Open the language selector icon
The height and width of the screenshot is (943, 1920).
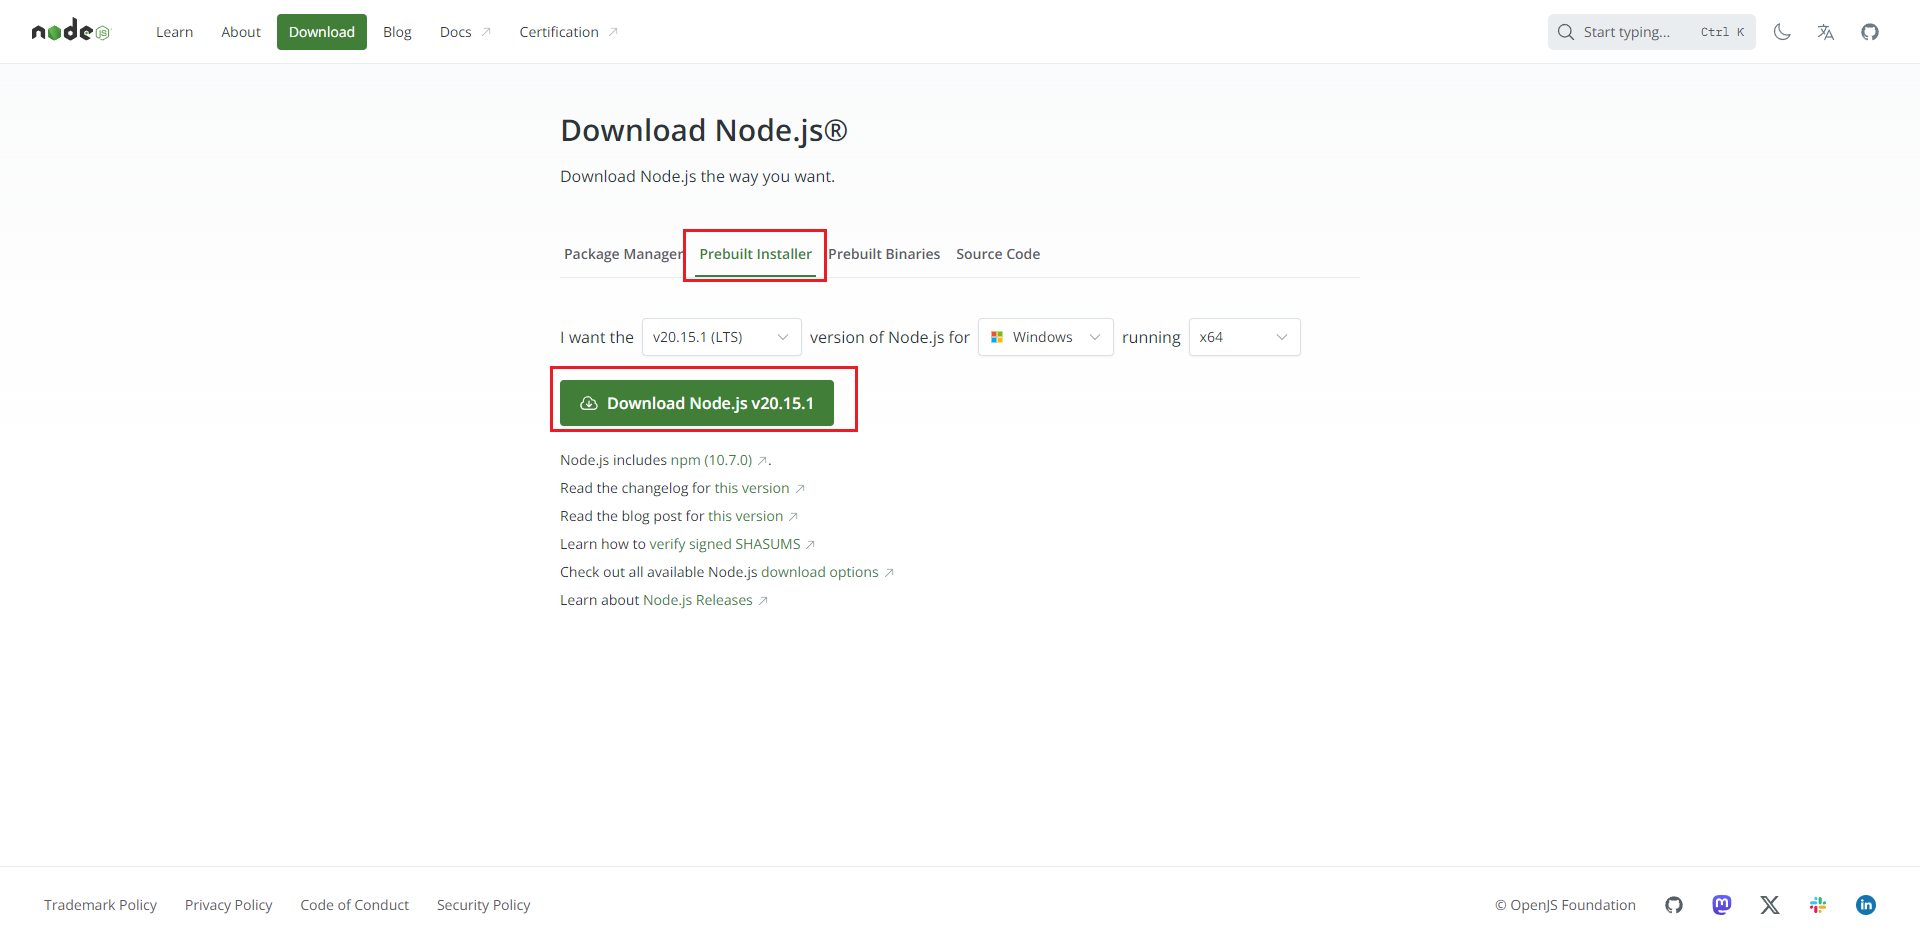coord(1826,32)
